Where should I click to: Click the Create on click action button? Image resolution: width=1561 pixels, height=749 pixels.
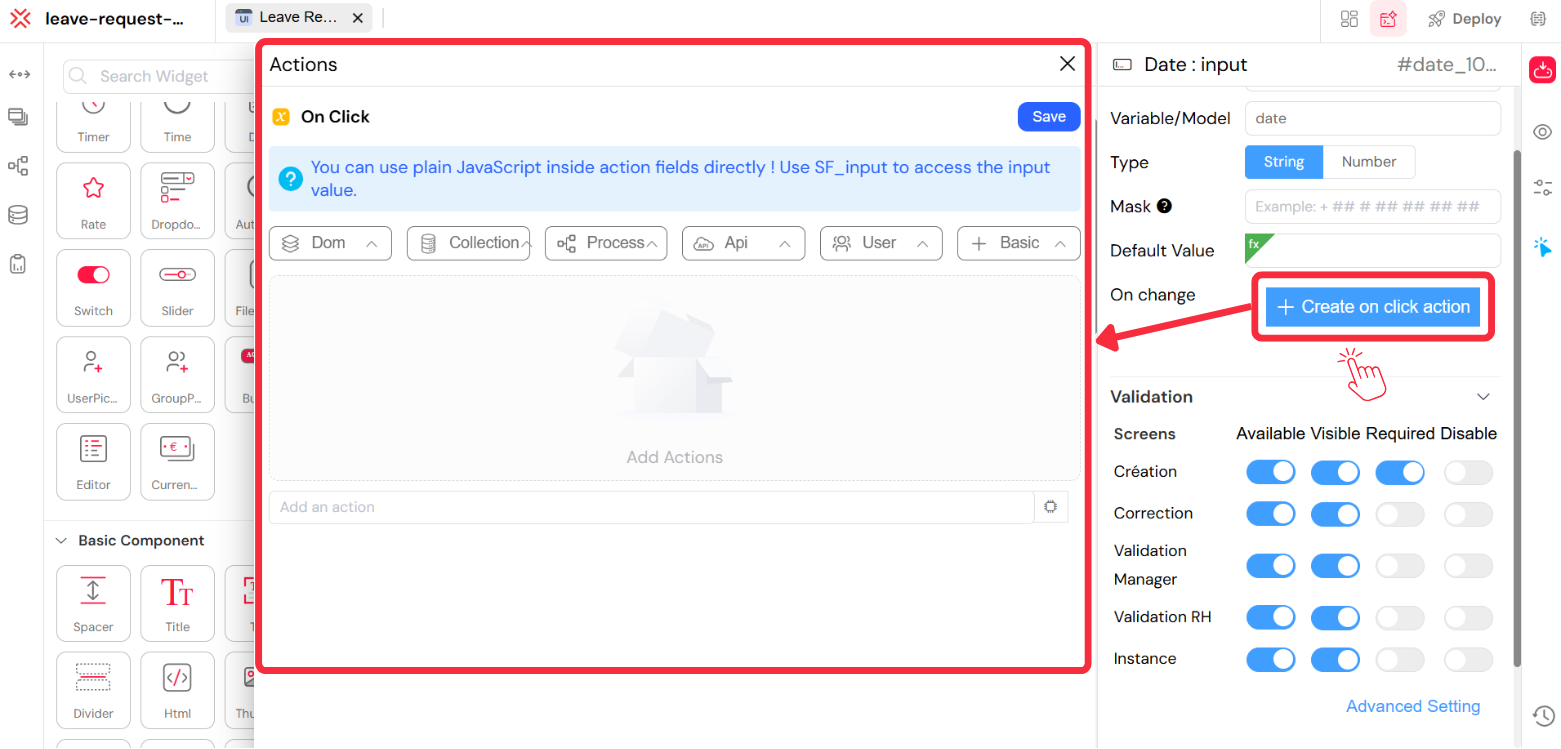point(1372,306)
